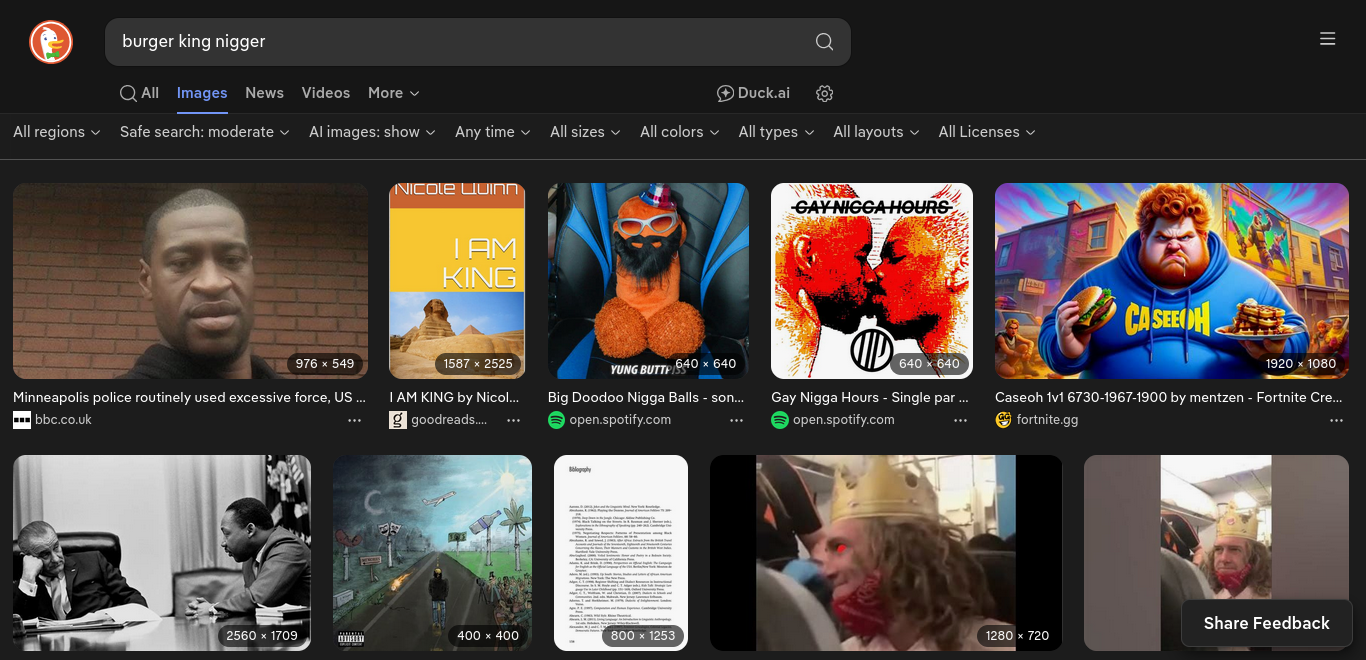Image resolution: width=1366 pixels, height=660 pixels.
Task: Open the orange fuzzy character with sunglasses thumbnail
Action: (x=648, y=281)
